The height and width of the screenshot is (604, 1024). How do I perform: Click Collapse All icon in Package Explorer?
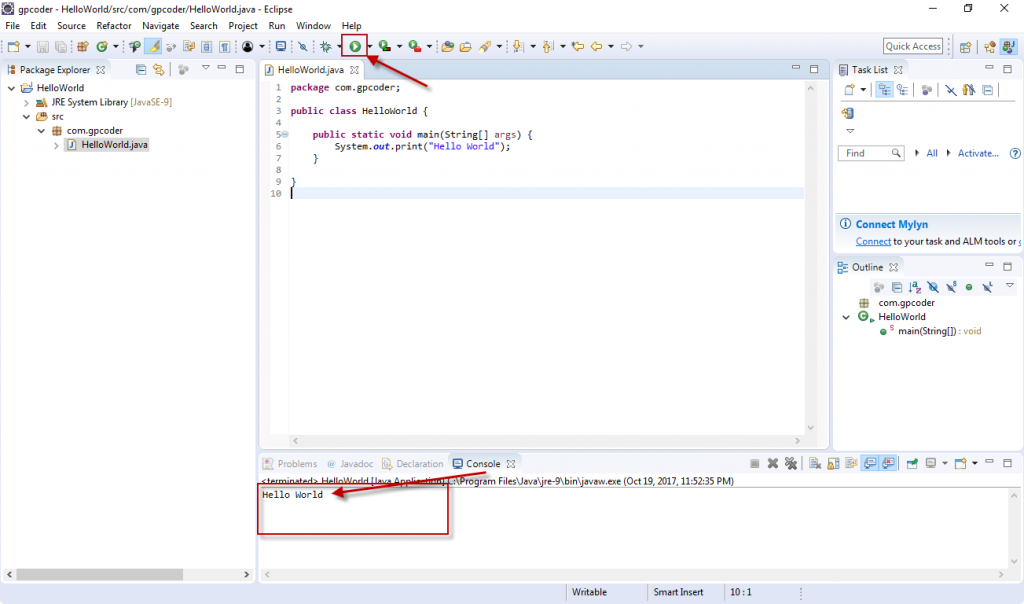(x=140, y=69)
